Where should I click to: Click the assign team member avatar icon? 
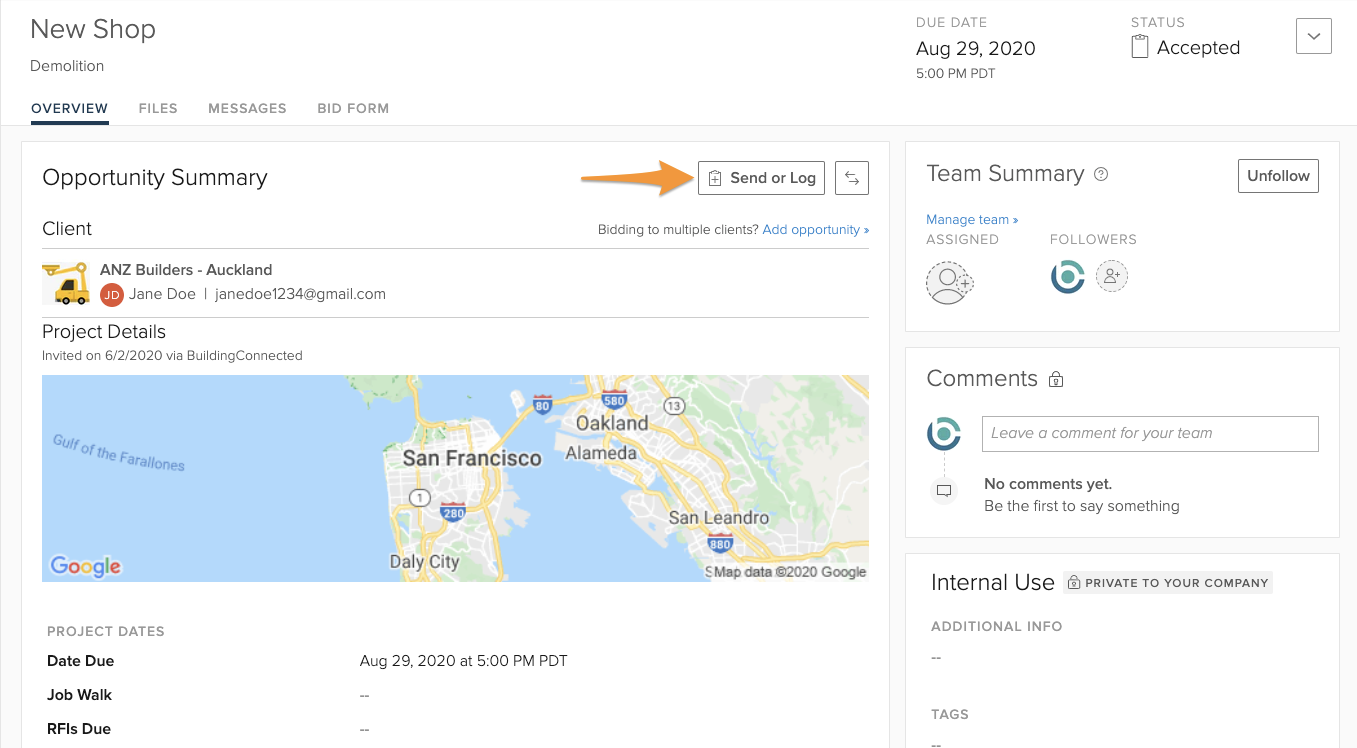(948, 282)
